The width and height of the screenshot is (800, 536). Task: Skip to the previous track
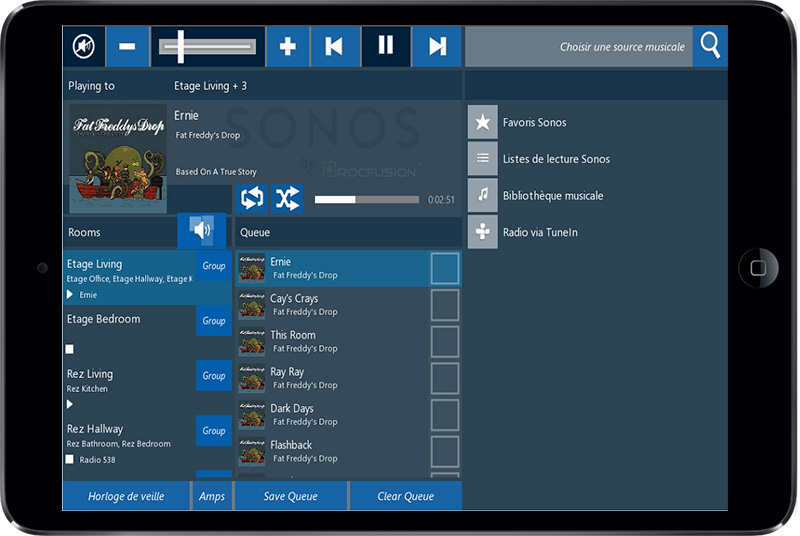pyautogui.click(x=335, y=46)
